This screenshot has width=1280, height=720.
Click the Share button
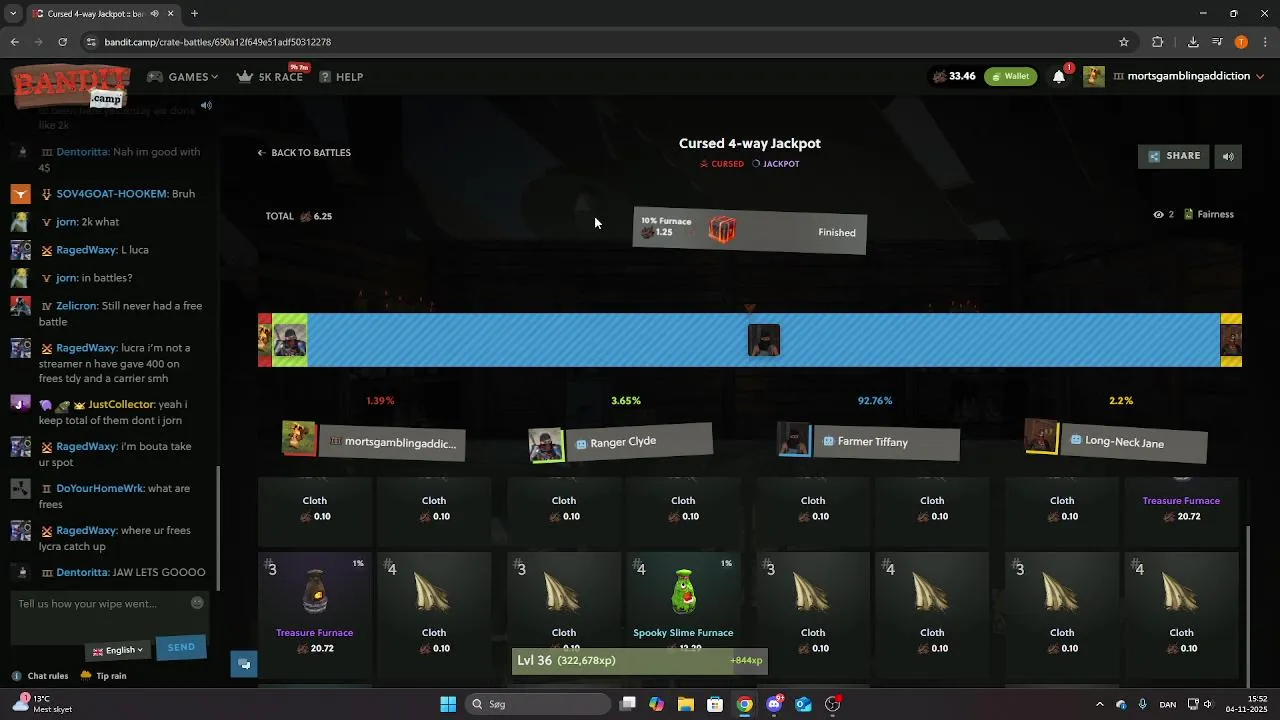(x=1174, y=156)
